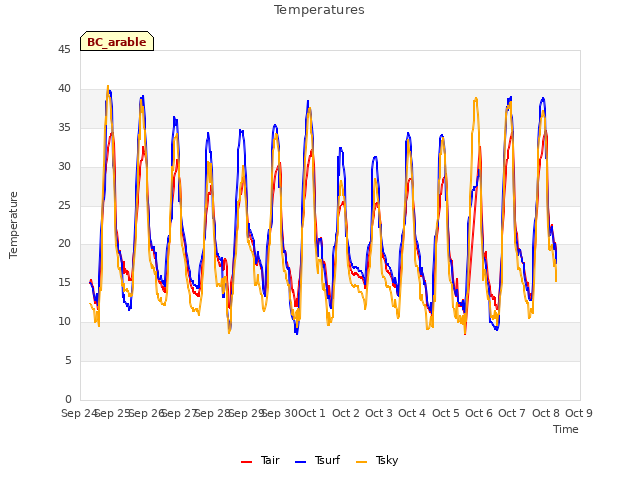Image resolution: width=640 pixels, height=480 pixels.
Task: Click the 0 y-axis tick label
Action: point(68,399)
